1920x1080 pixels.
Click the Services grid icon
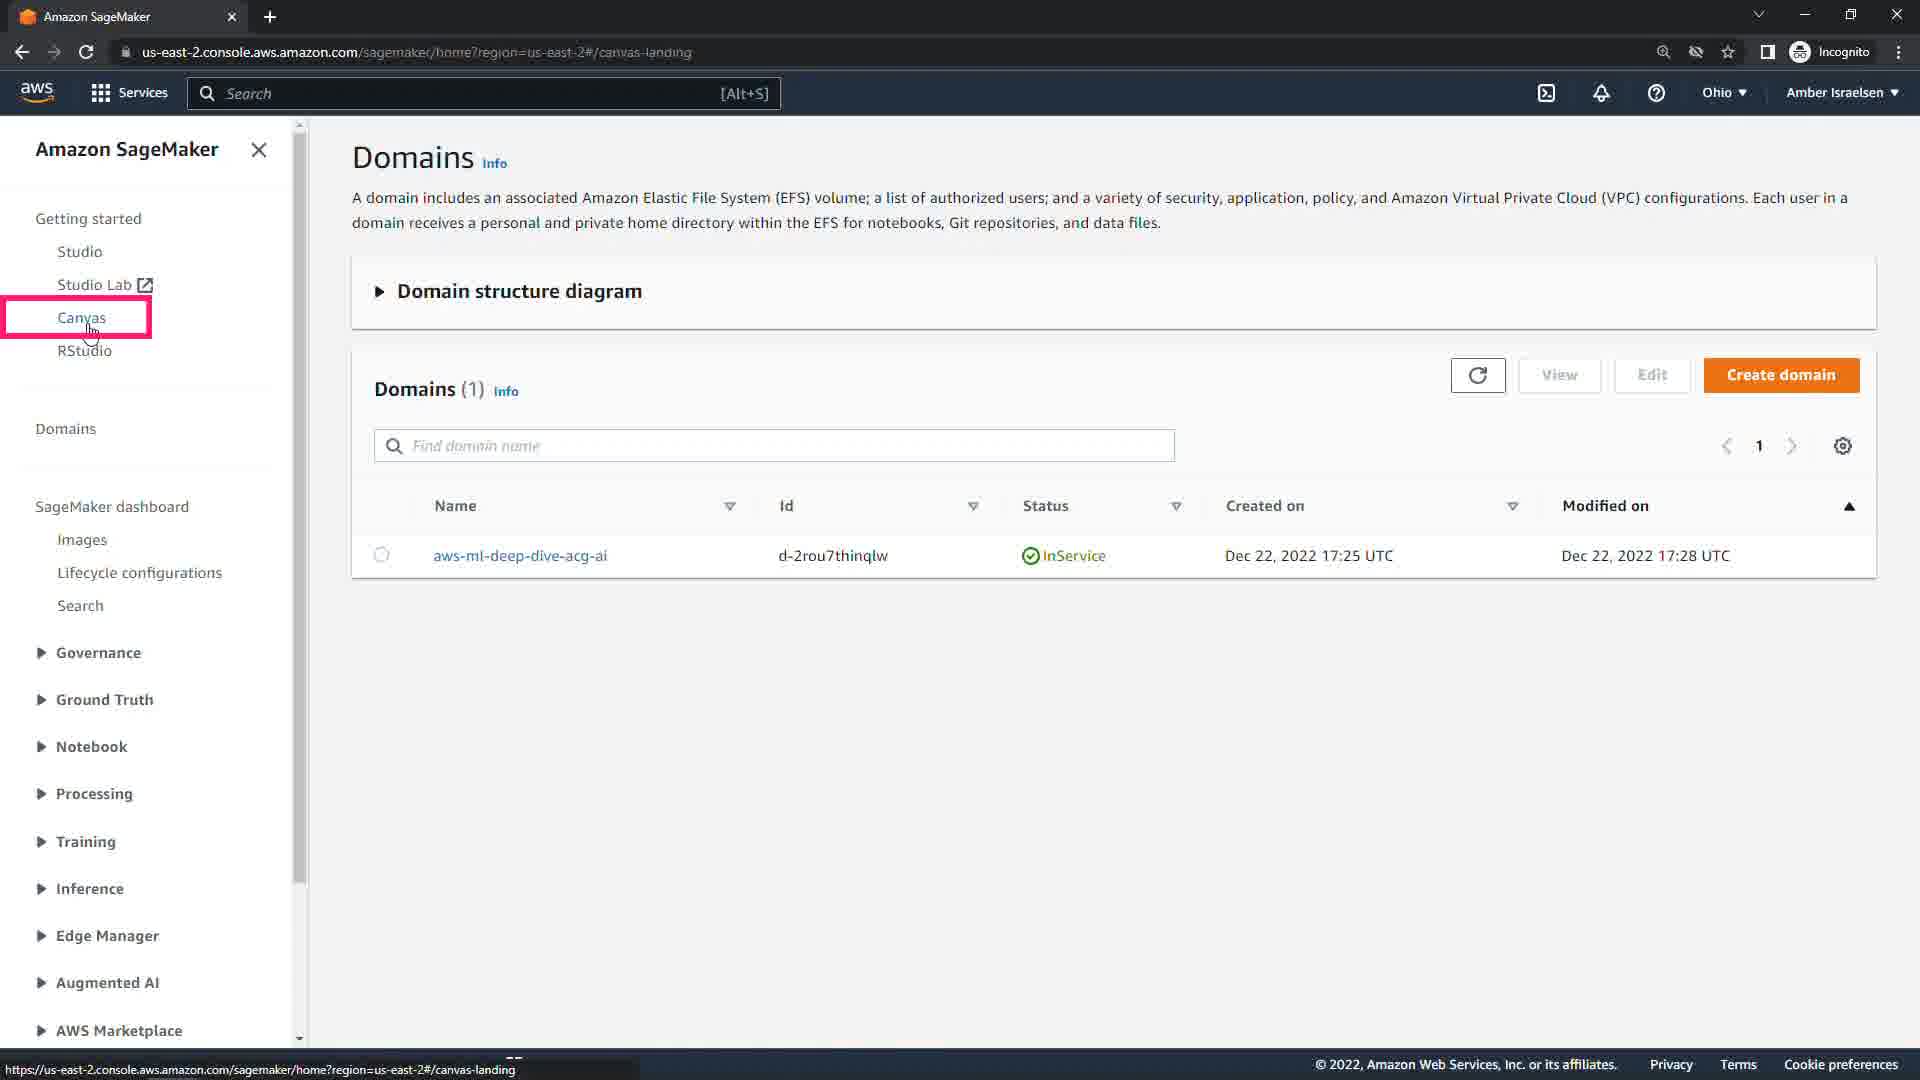tap(101, 93)
